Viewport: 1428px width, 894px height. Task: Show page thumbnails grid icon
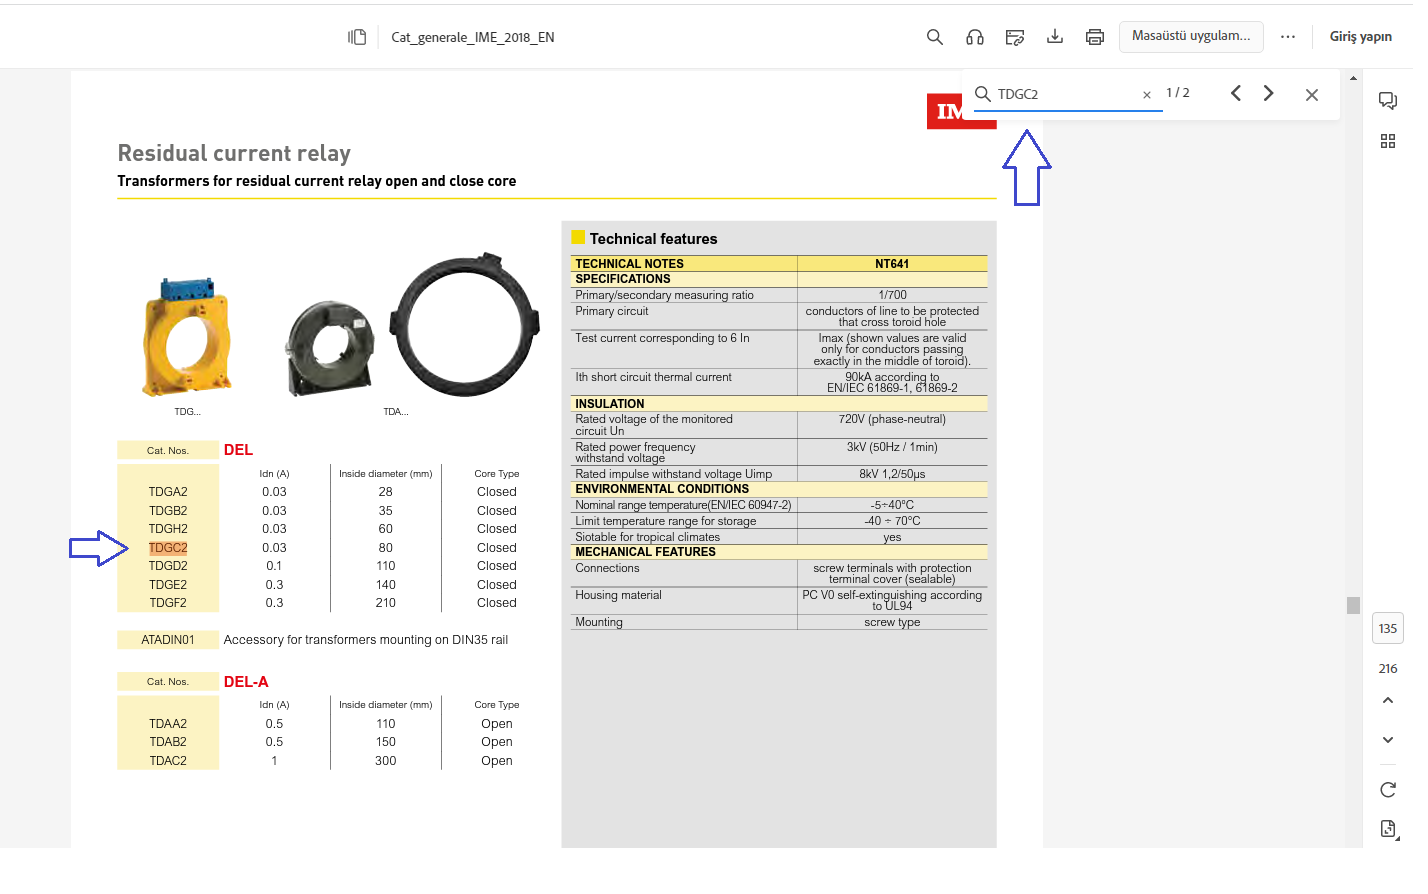[1388, 141]
